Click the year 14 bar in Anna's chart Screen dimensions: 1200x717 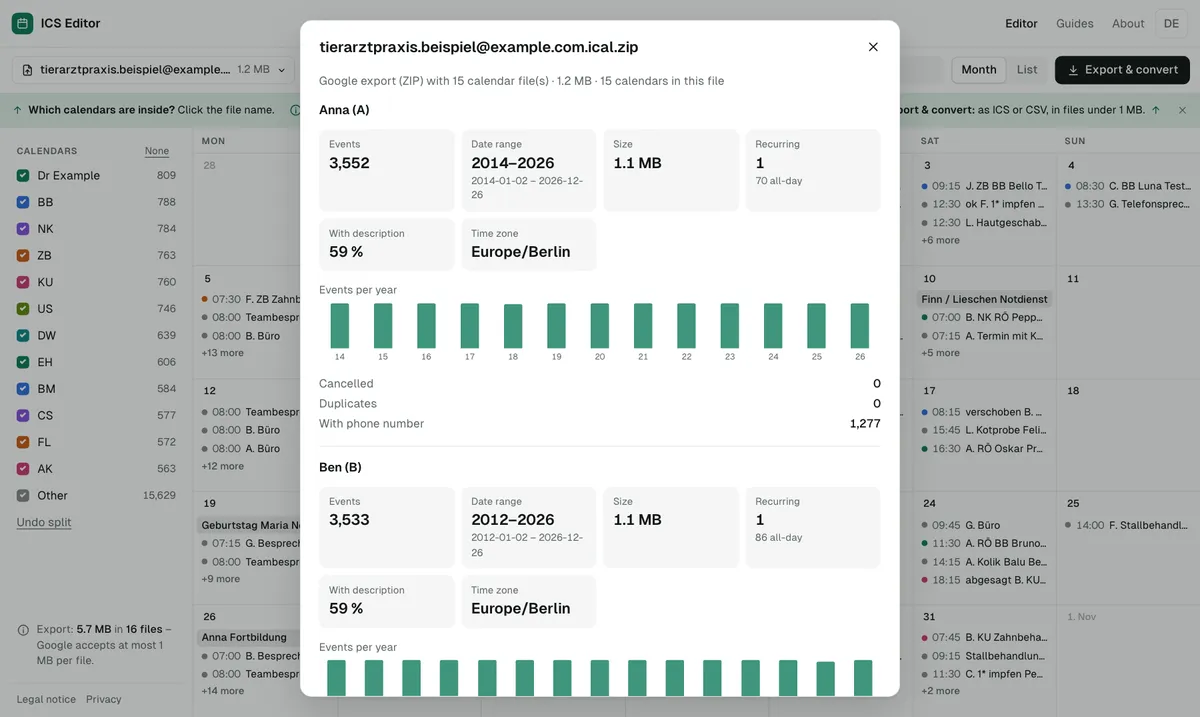(340, 326)
